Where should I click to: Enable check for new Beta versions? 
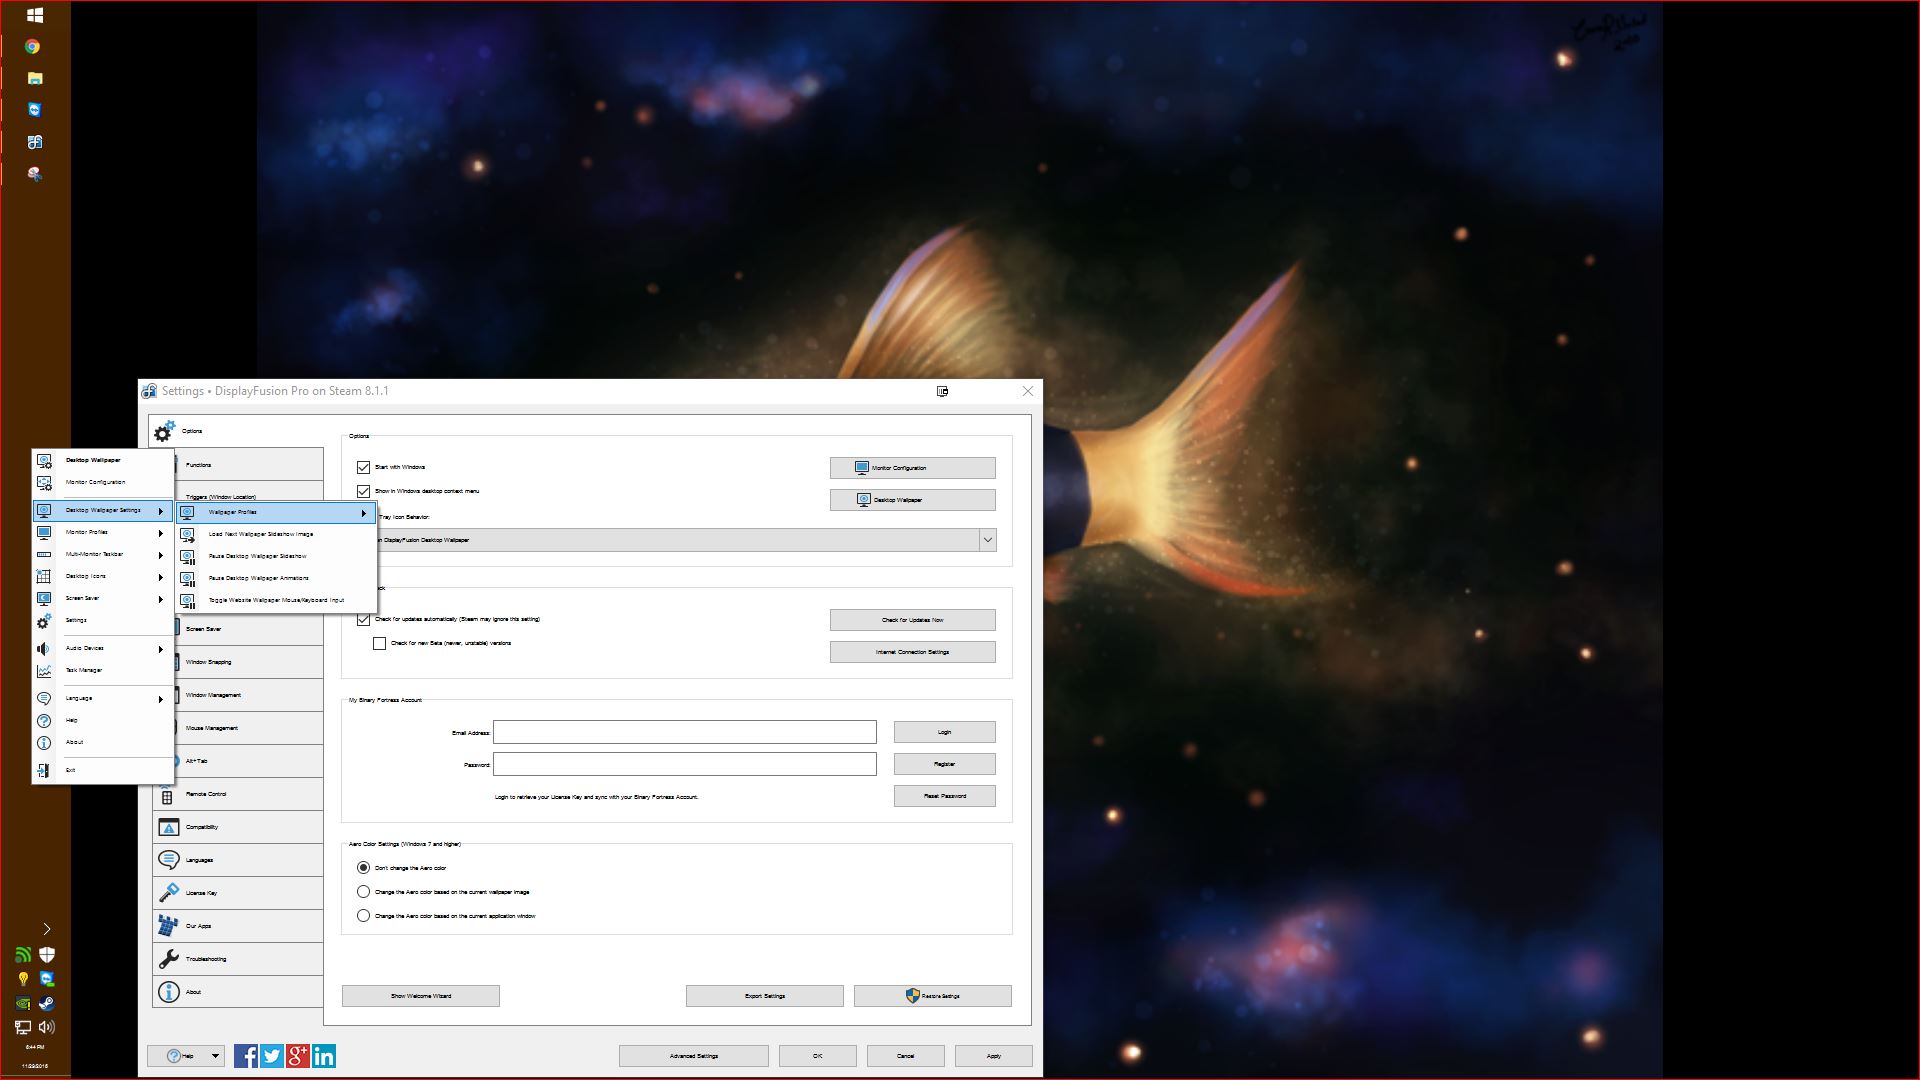(380, 643)
